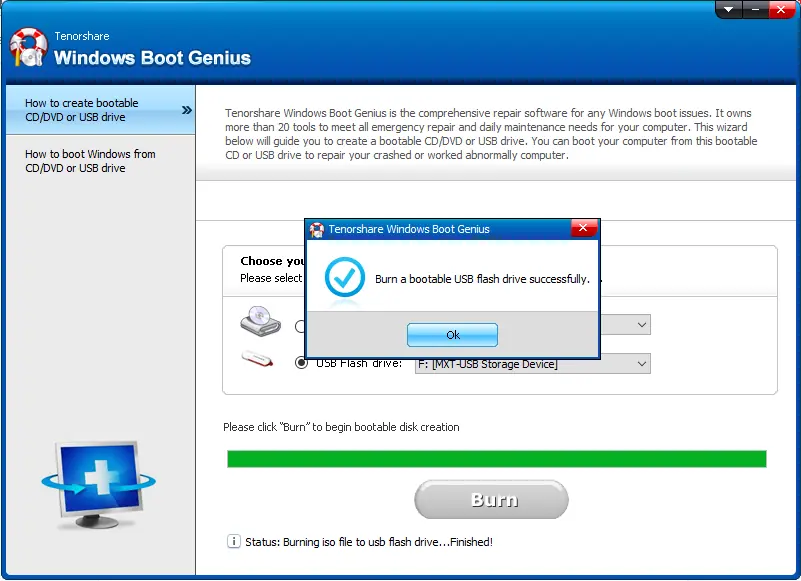The image size is (801, 581).
Task: Click the Burn button
Action: coord(491,499)
